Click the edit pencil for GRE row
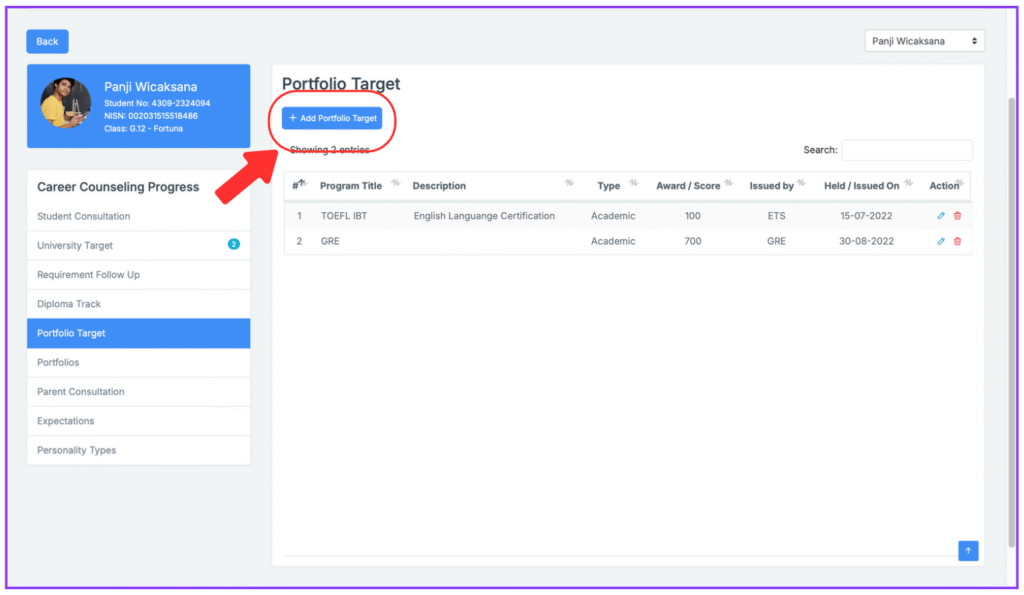The image size is (1024, 595). point(941,241)
